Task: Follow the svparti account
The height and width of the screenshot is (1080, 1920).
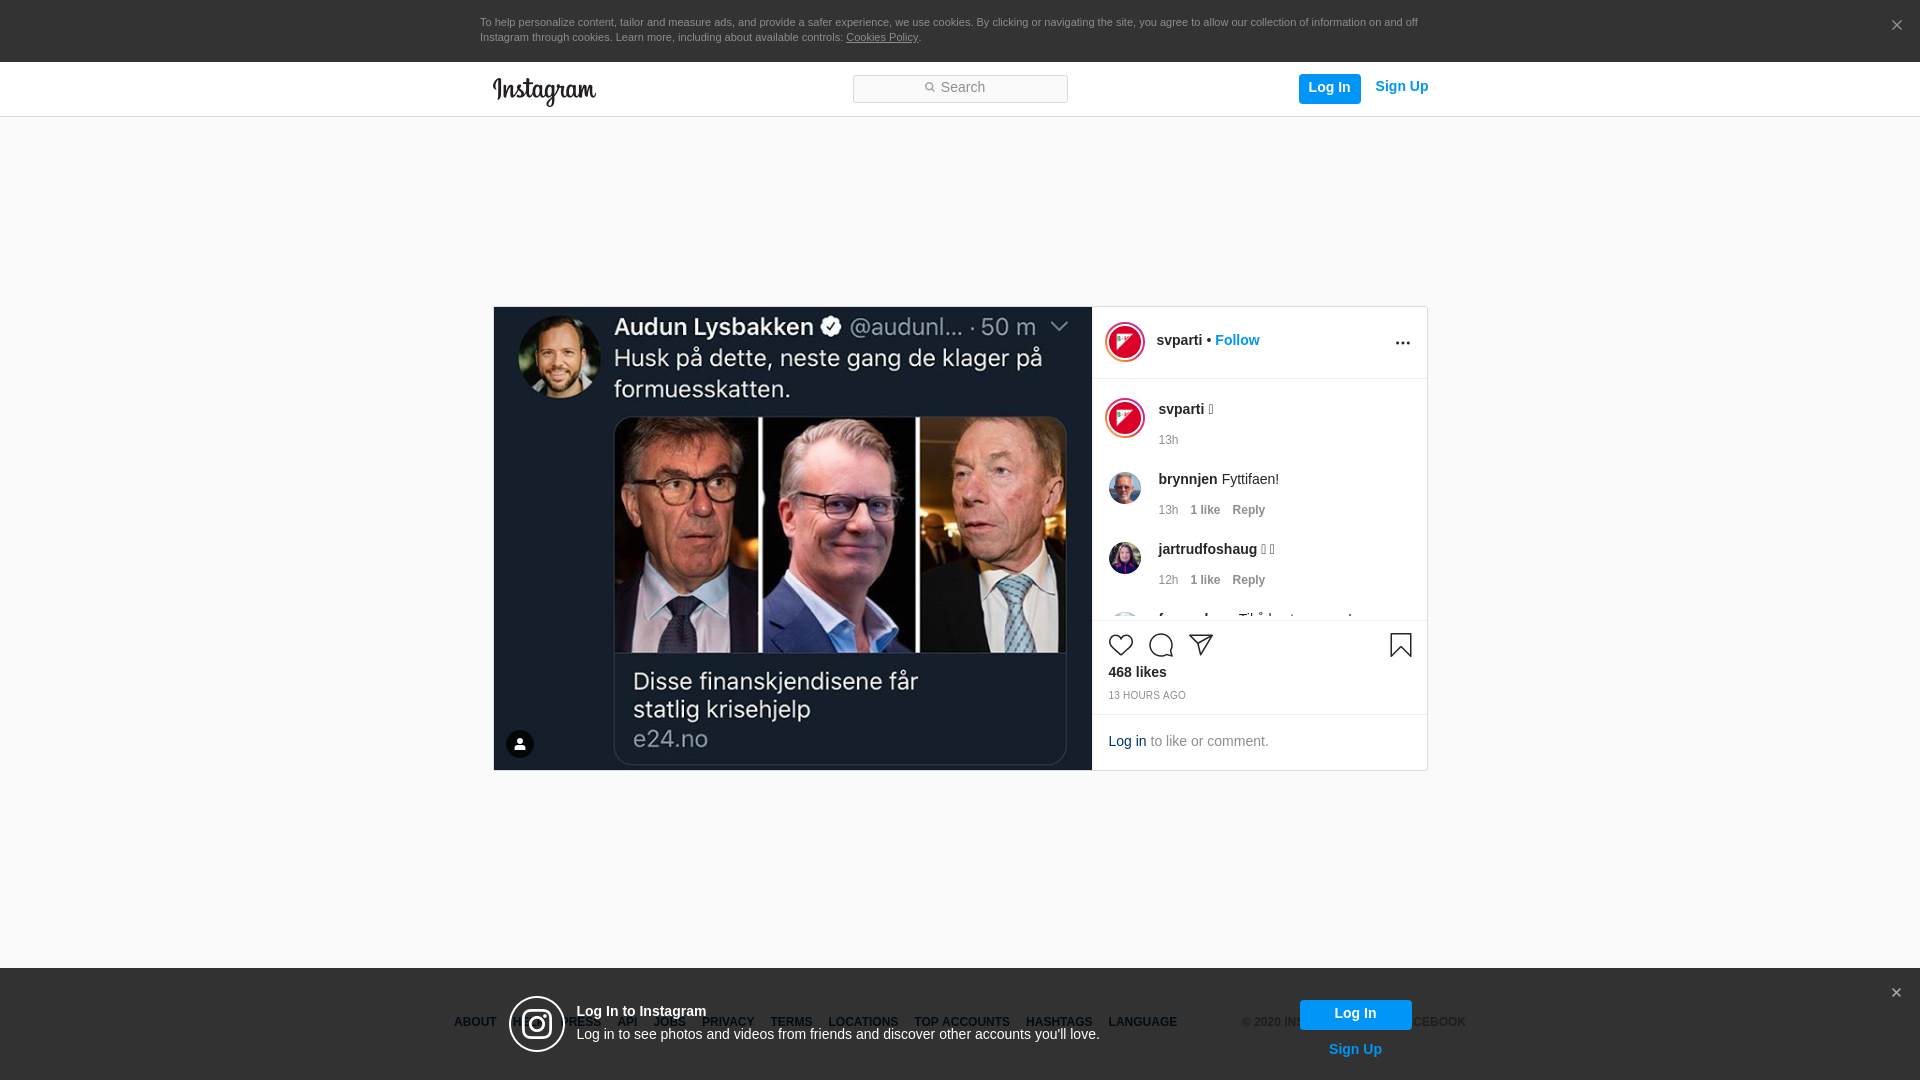Action: (x=1237, y=340)
